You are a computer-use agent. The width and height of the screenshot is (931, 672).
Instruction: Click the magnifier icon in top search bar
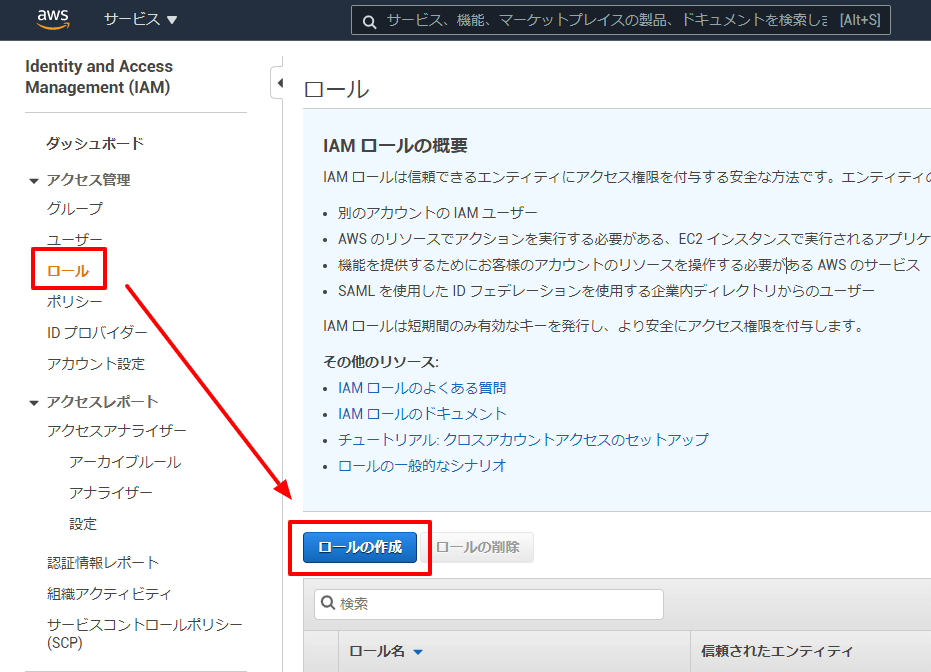(x=369, y=22)
